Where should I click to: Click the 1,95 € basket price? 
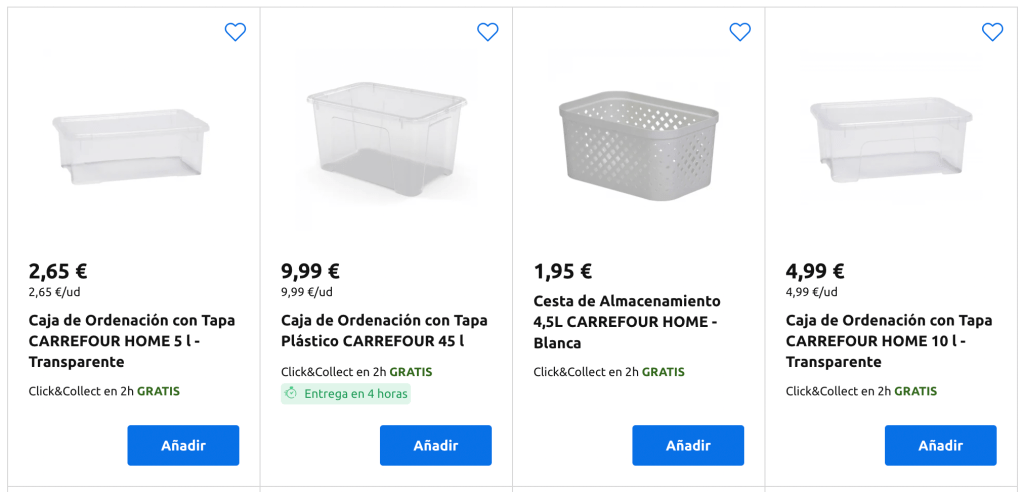pos(563,271)
